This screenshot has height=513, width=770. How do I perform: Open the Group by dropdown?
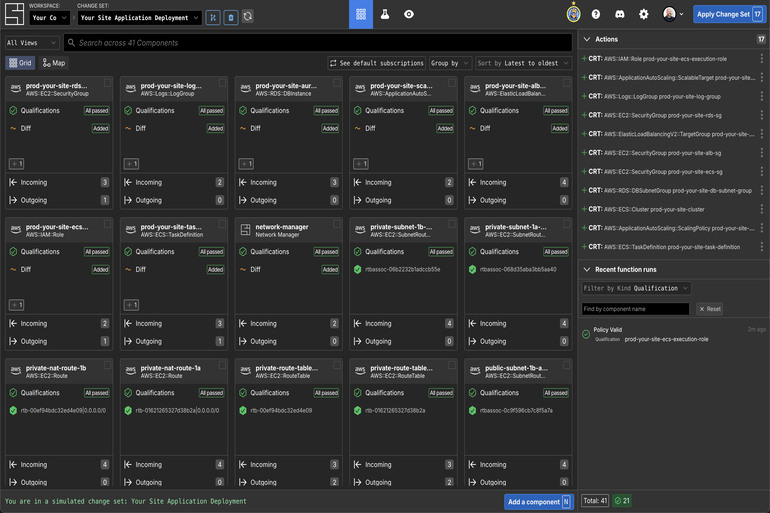coord(449,63)
